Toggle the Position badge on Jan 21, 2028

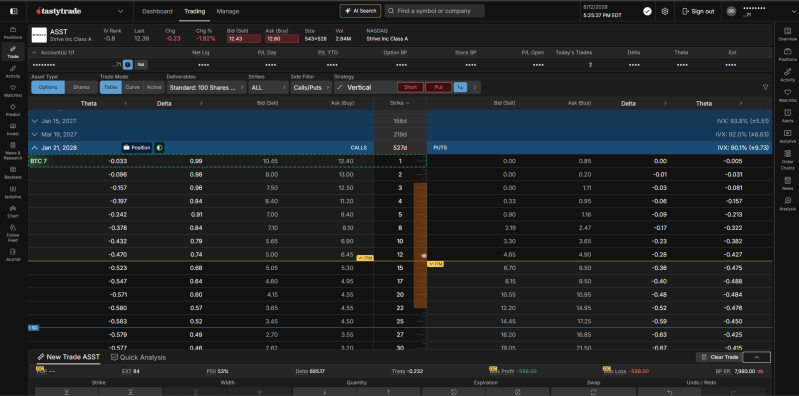coord(137,148)
